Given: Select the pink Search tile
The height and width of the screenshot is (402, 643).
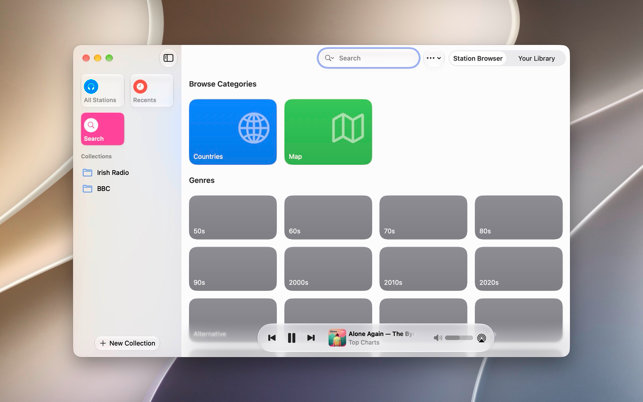Looking at the screenshot, I should pyautogui.click(x=103, y=129).
